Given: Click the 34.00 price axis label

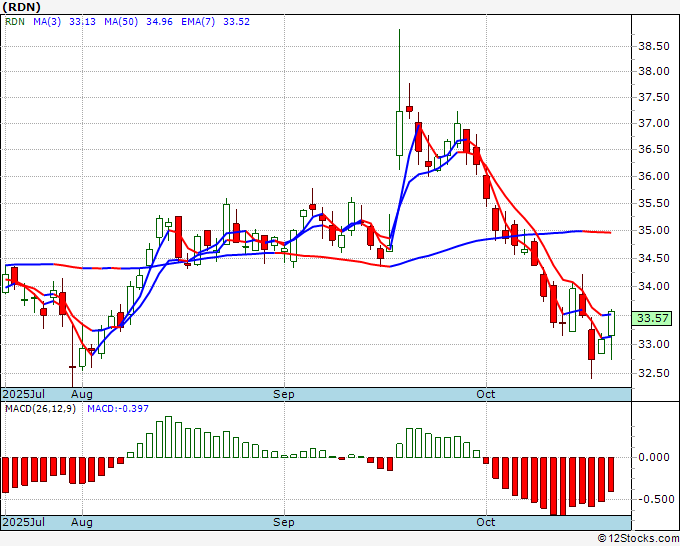Looking at the screenshot, I should [x=654, y=286].
